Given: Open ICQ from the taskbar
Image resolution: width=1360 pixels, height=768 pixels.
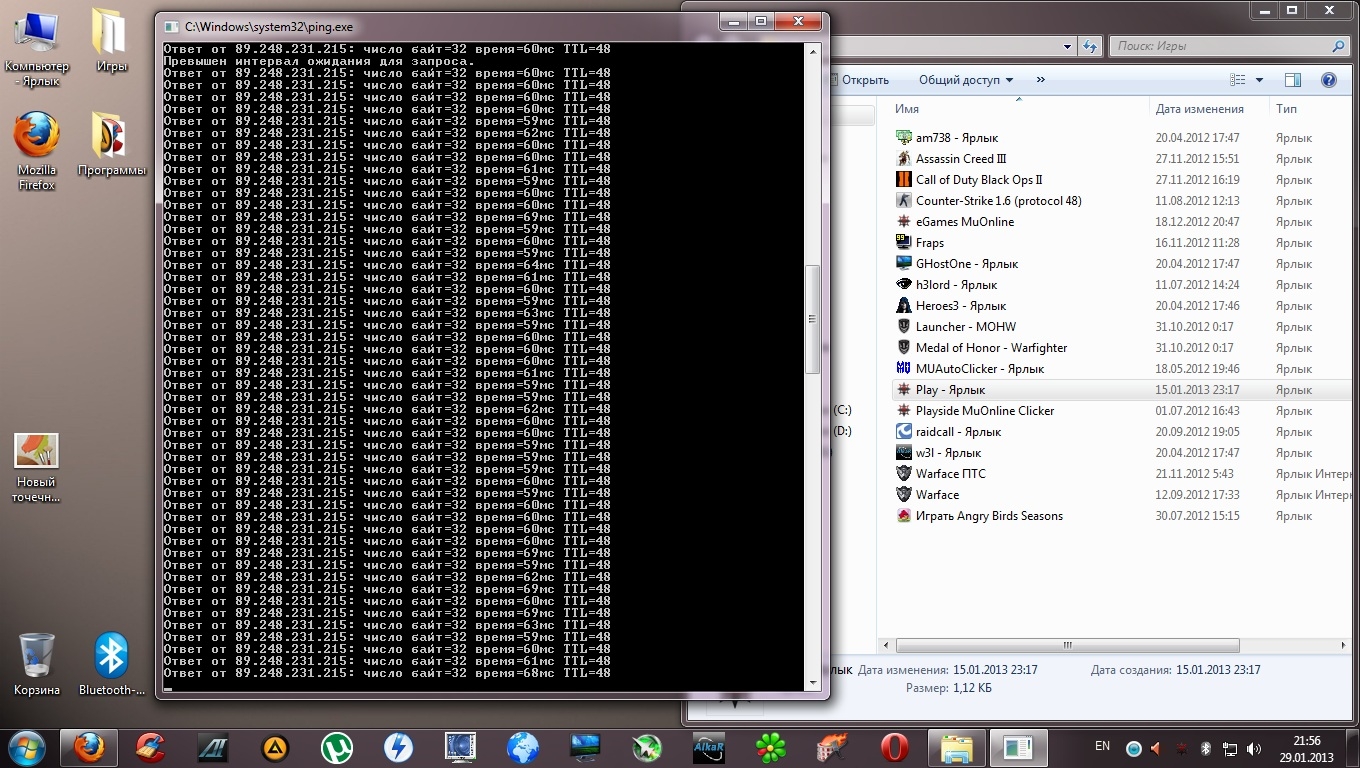Looking at the screenshot, I should point(770,747).
